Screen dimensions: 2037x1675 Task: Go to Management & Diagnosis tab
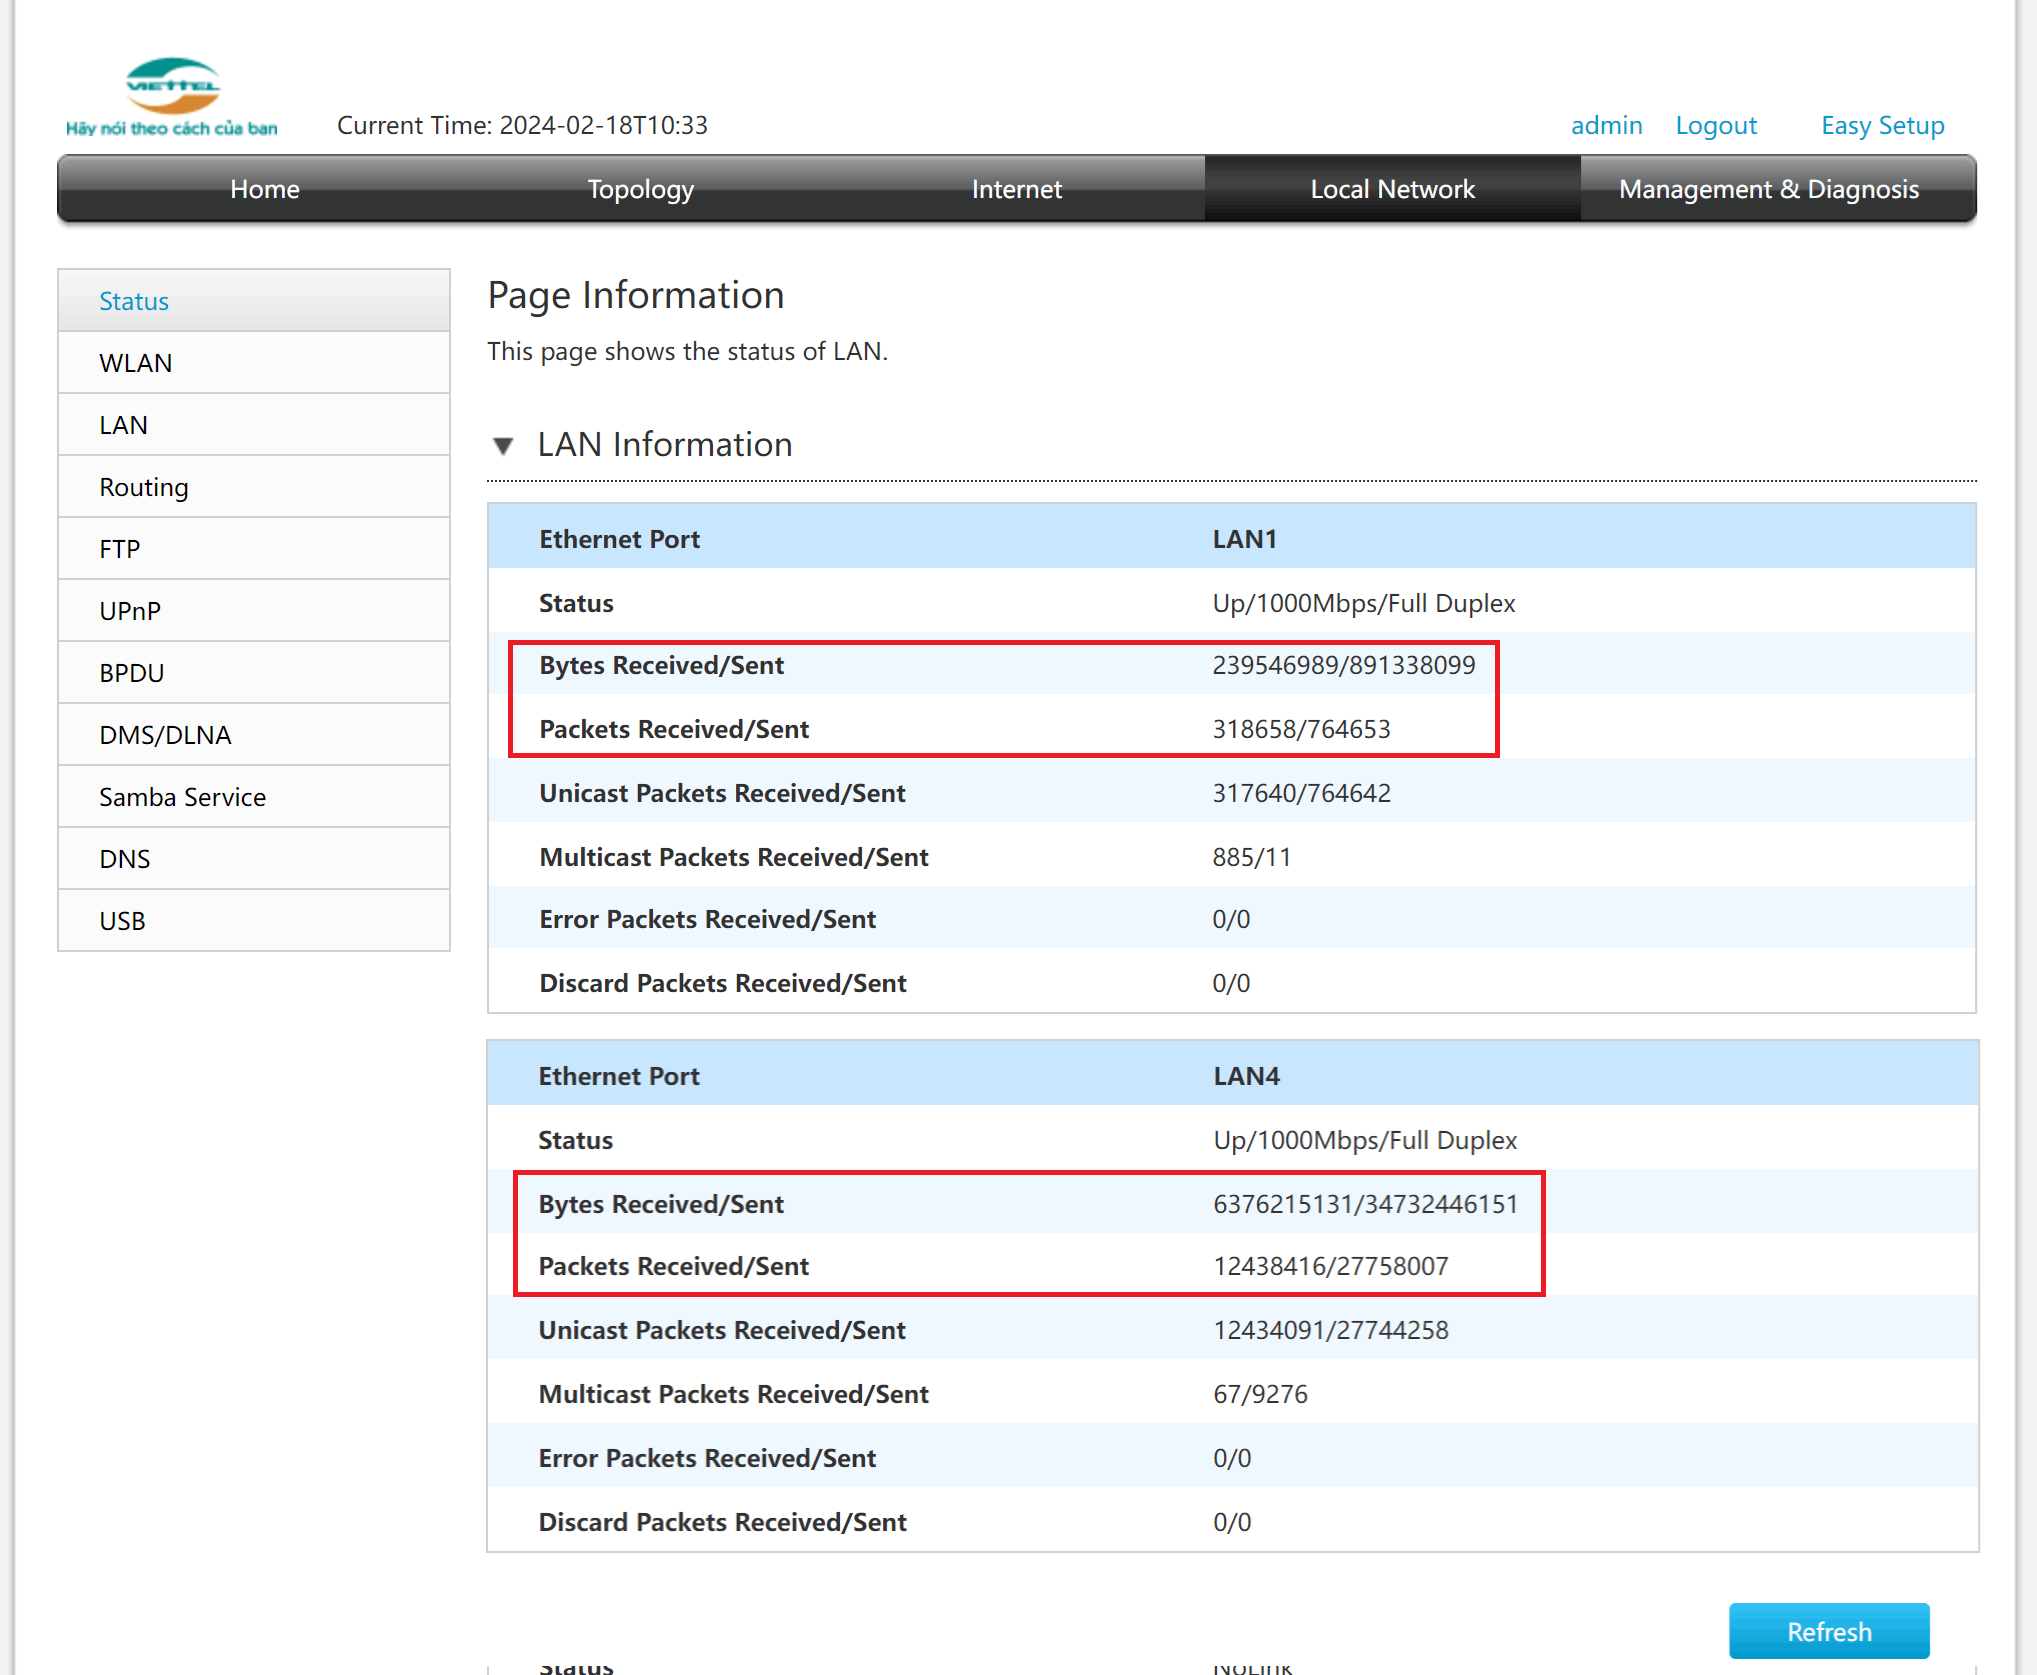tap(1769, 189)
